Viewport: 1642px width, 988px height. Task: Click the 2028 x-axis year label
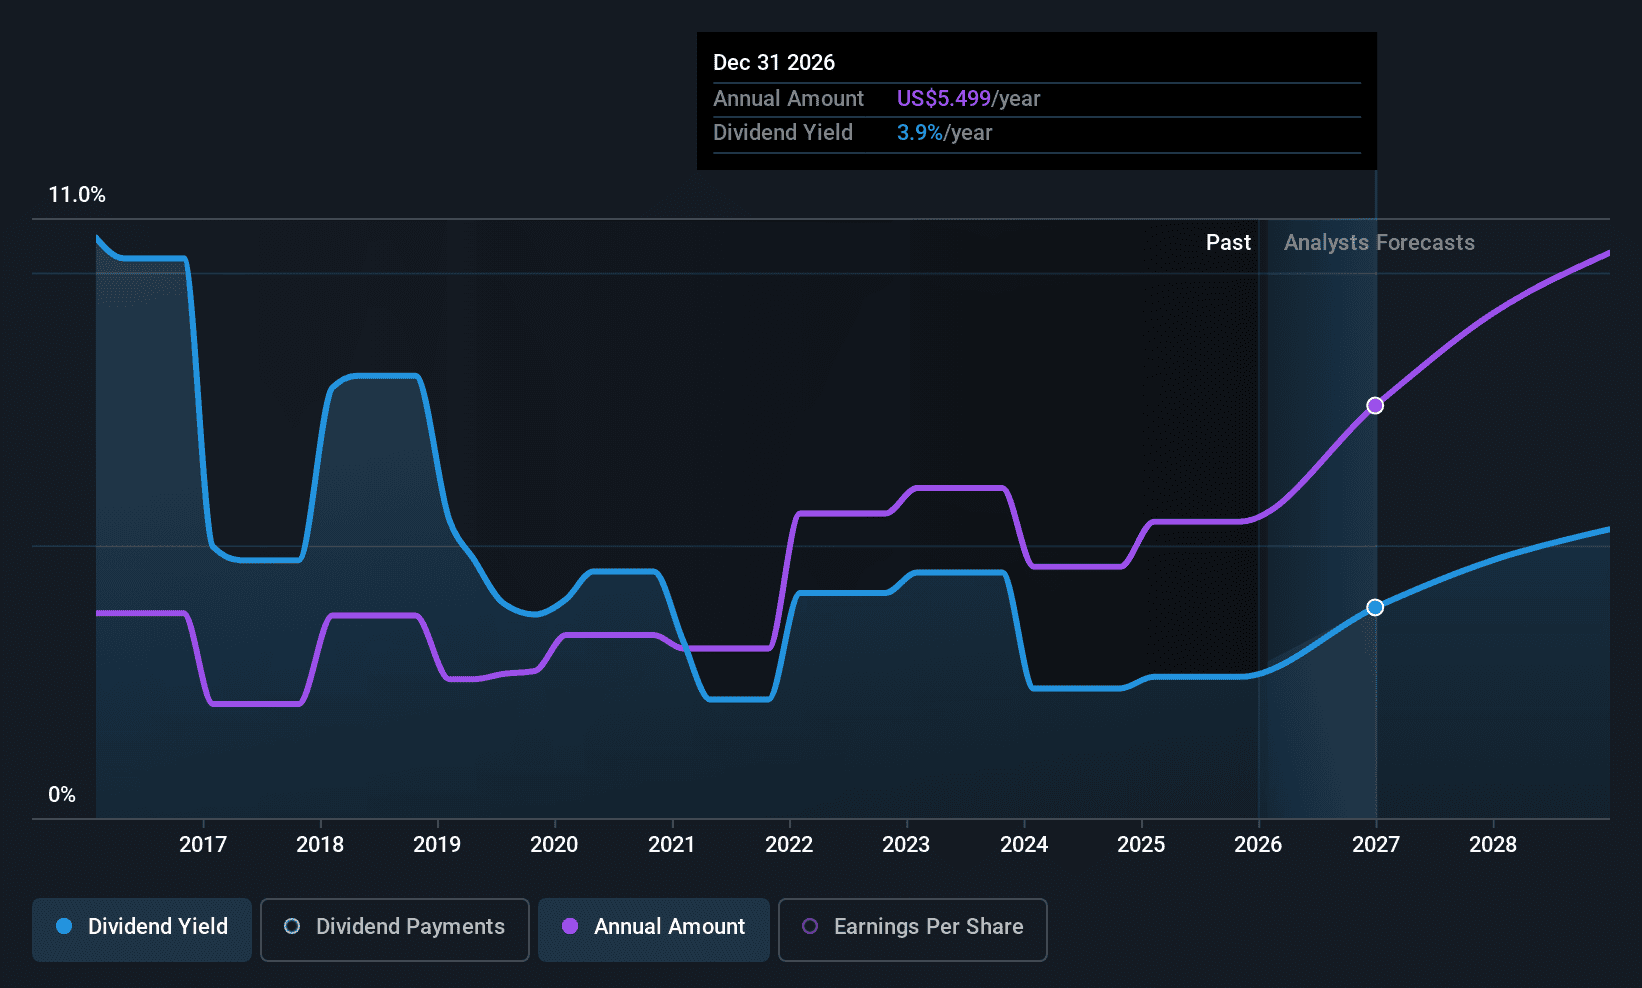1493,845
